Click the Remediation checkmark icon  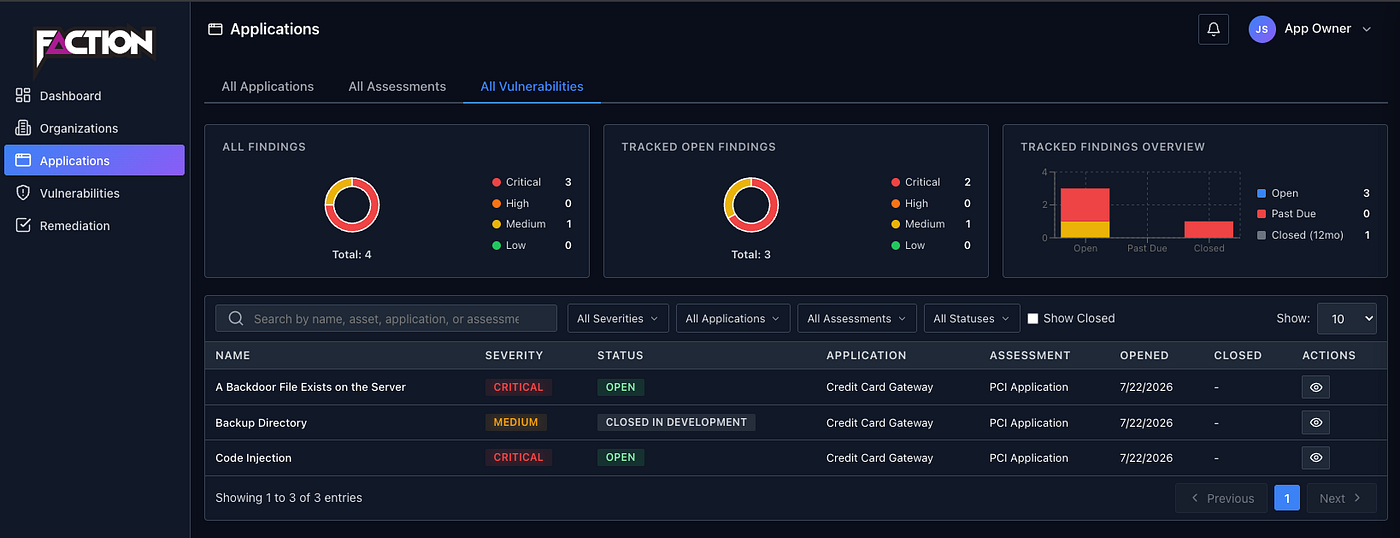coord(23,225)
